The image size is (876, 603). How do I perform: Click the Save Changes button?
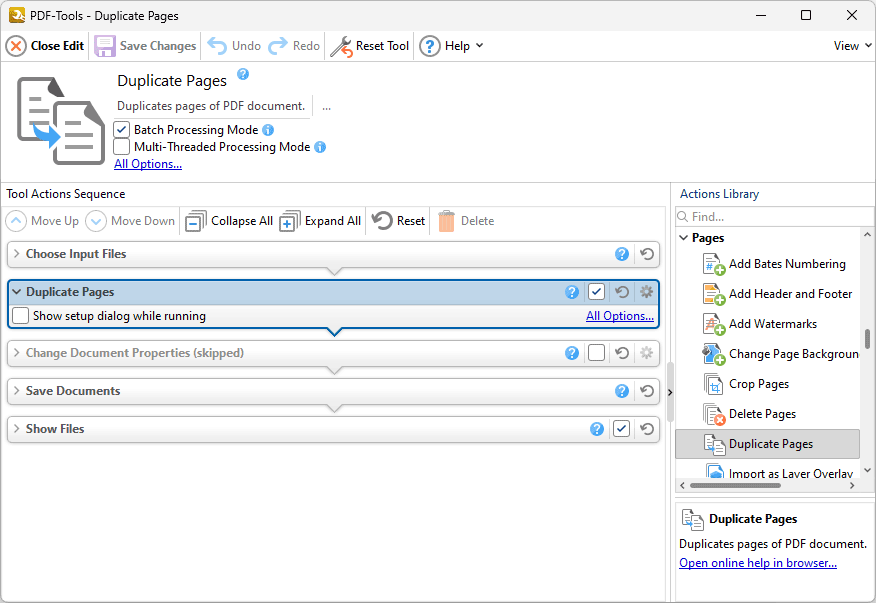point(144,45)
